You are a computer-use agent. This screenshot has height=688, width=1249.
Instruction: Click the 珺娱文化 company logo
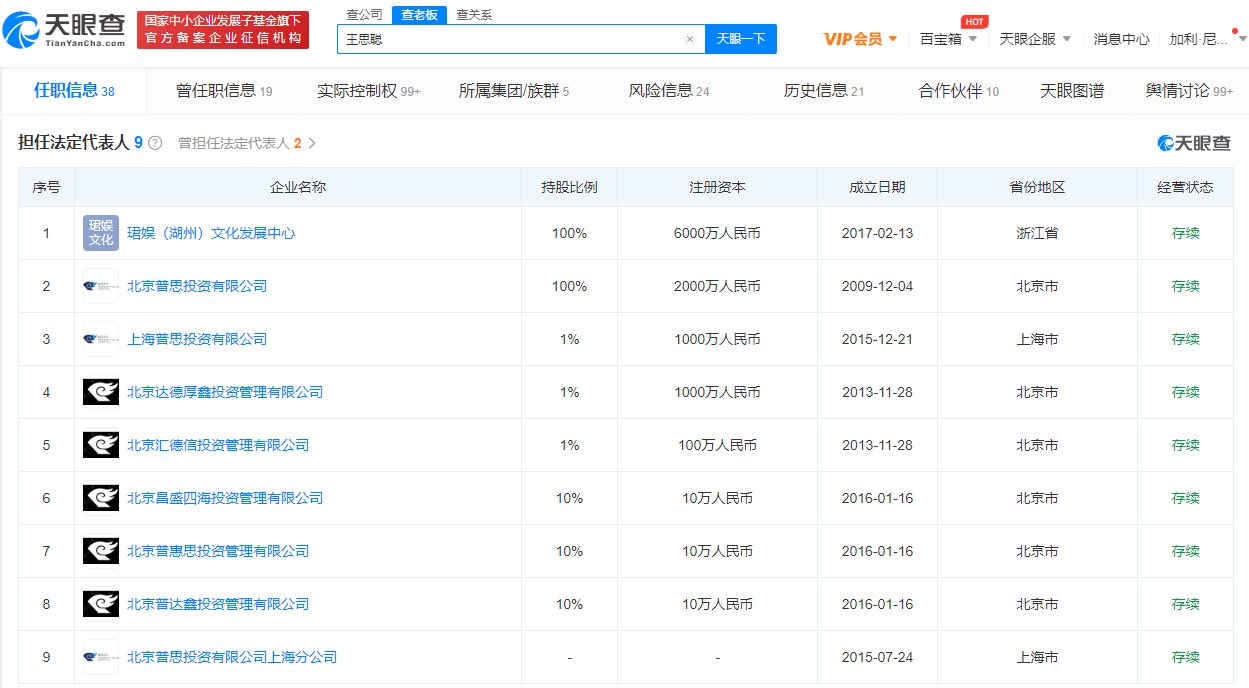(101, 233)
